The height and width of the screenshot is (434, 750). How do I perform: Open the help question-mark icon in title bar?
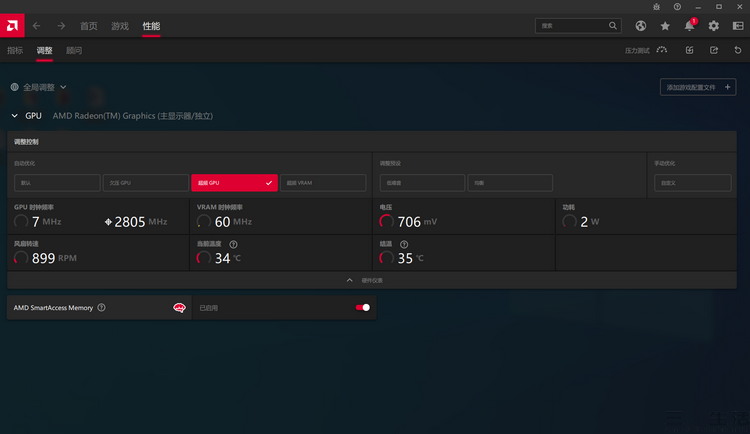coord(677,7)
